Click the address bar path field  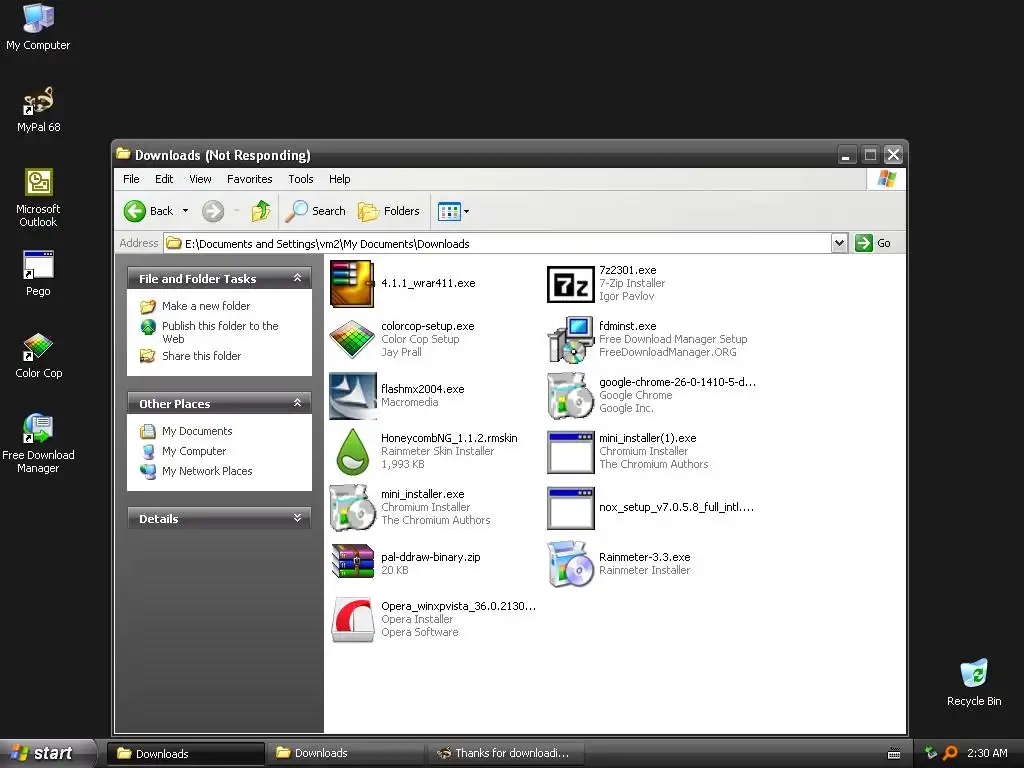pyautogui.click(x=496, y=244)
